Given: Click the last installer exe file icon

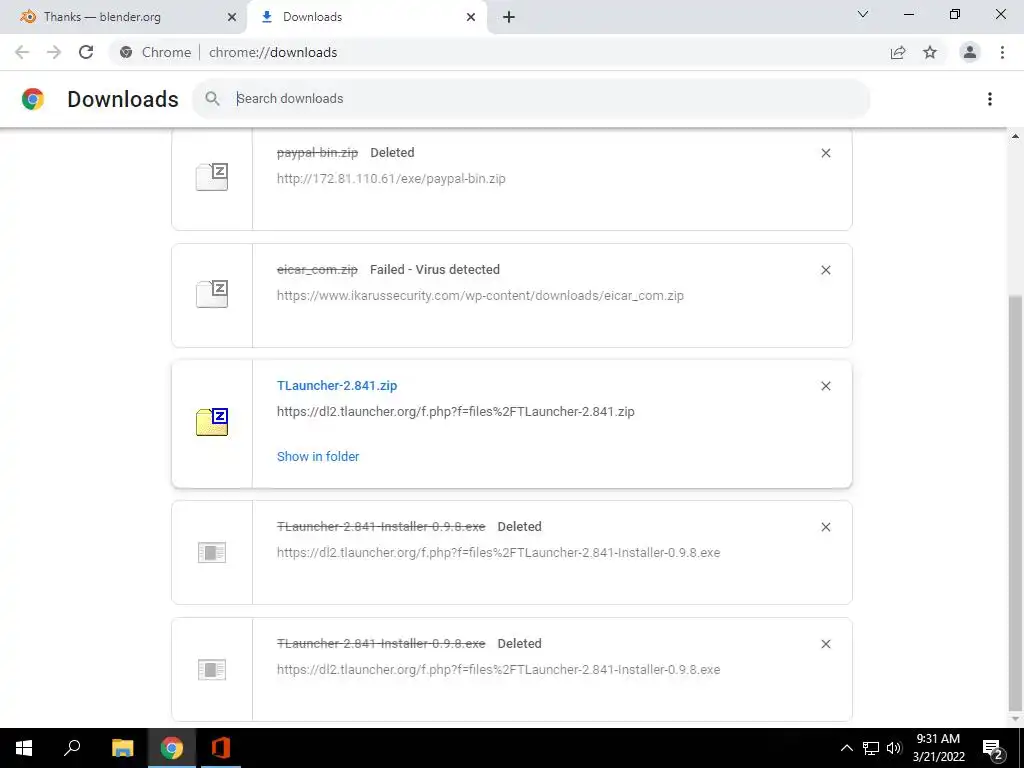Looking at the screenshot, I should tap(212, 669).
